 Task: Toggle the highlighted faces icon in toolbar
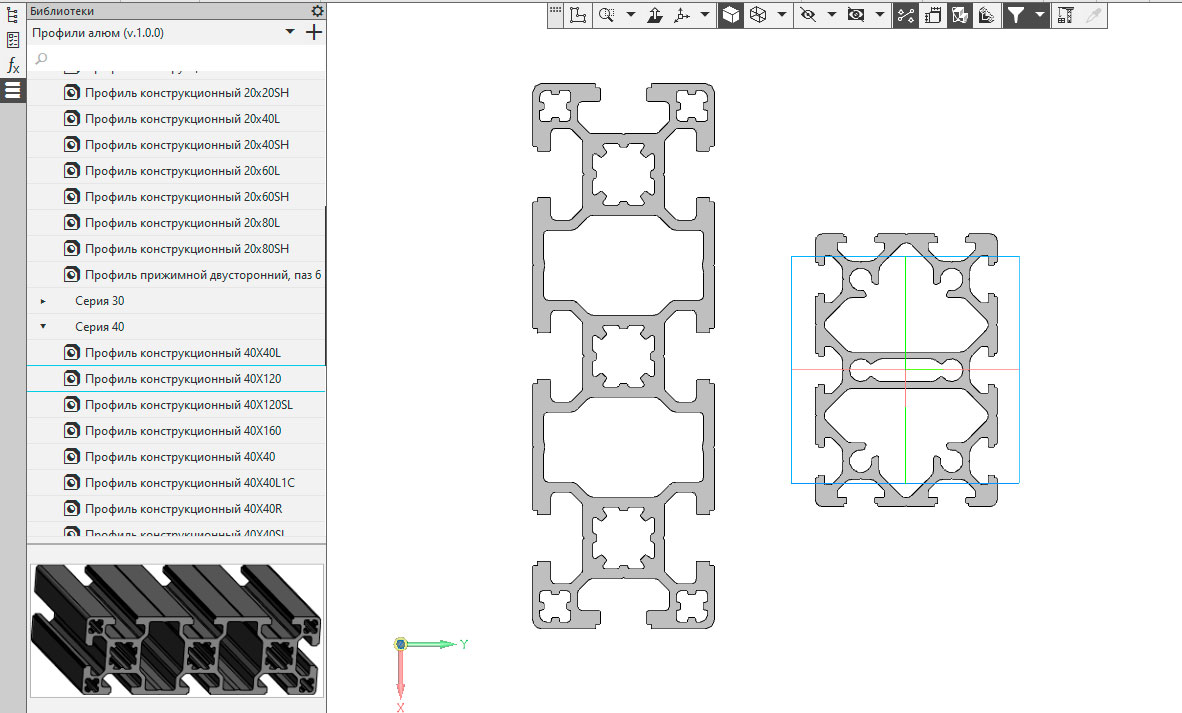960,15
